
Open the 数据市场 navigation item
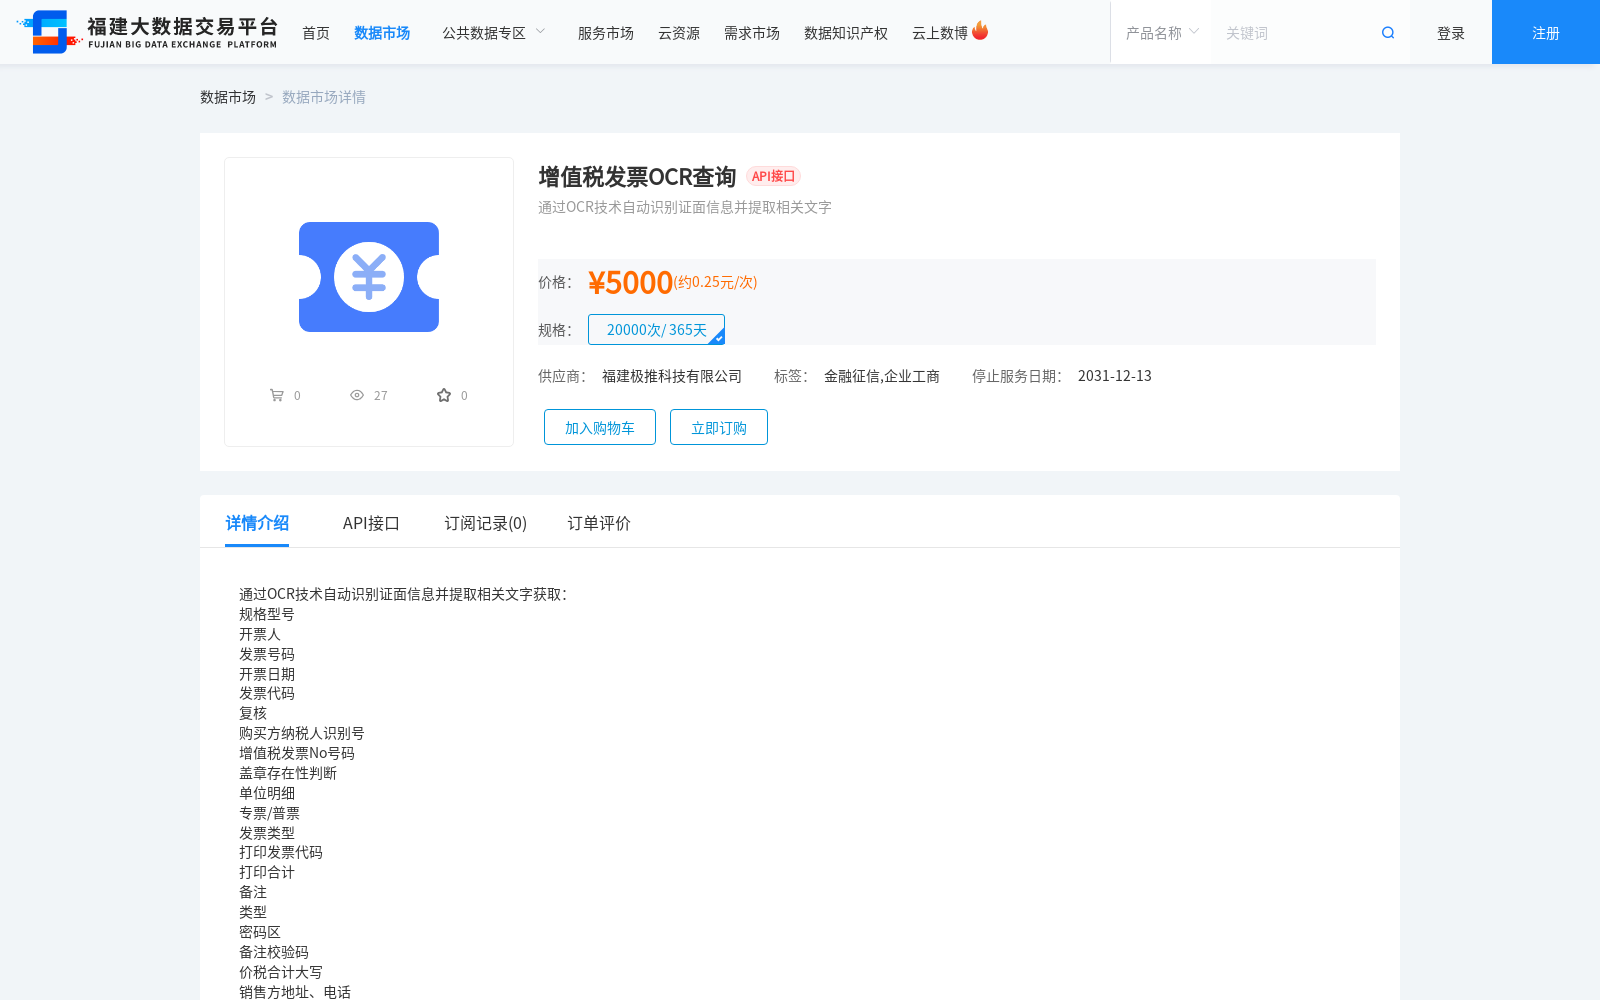(382, 33)
